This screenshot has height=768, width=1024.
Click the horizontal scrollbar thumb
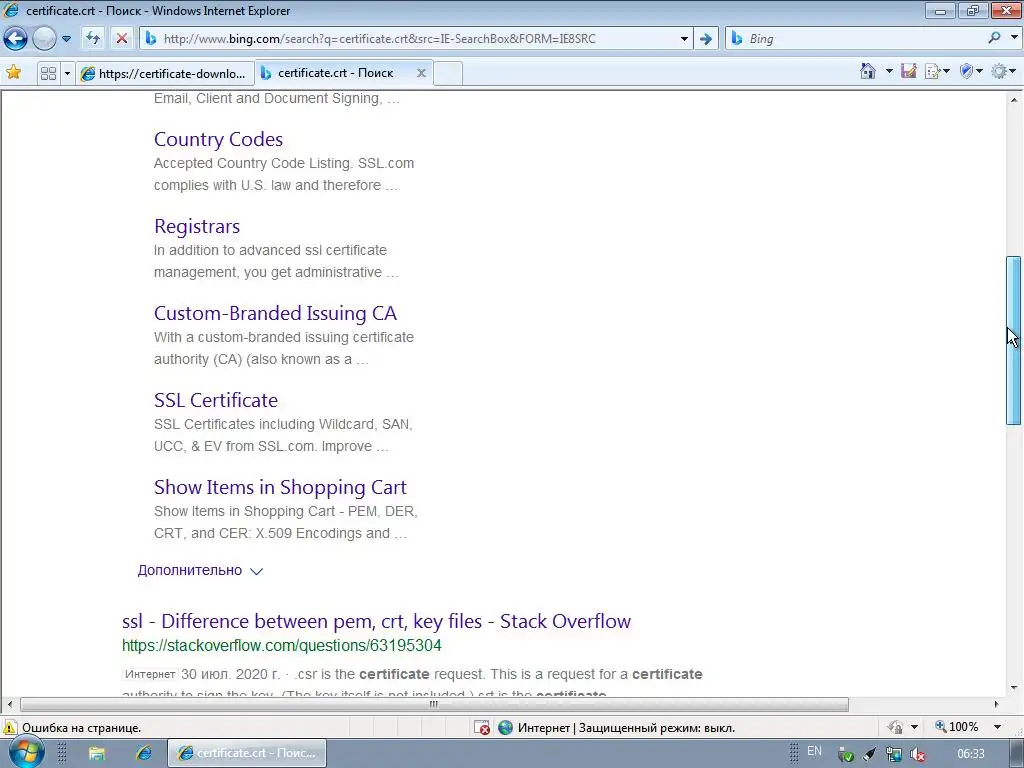click(434, 704)
